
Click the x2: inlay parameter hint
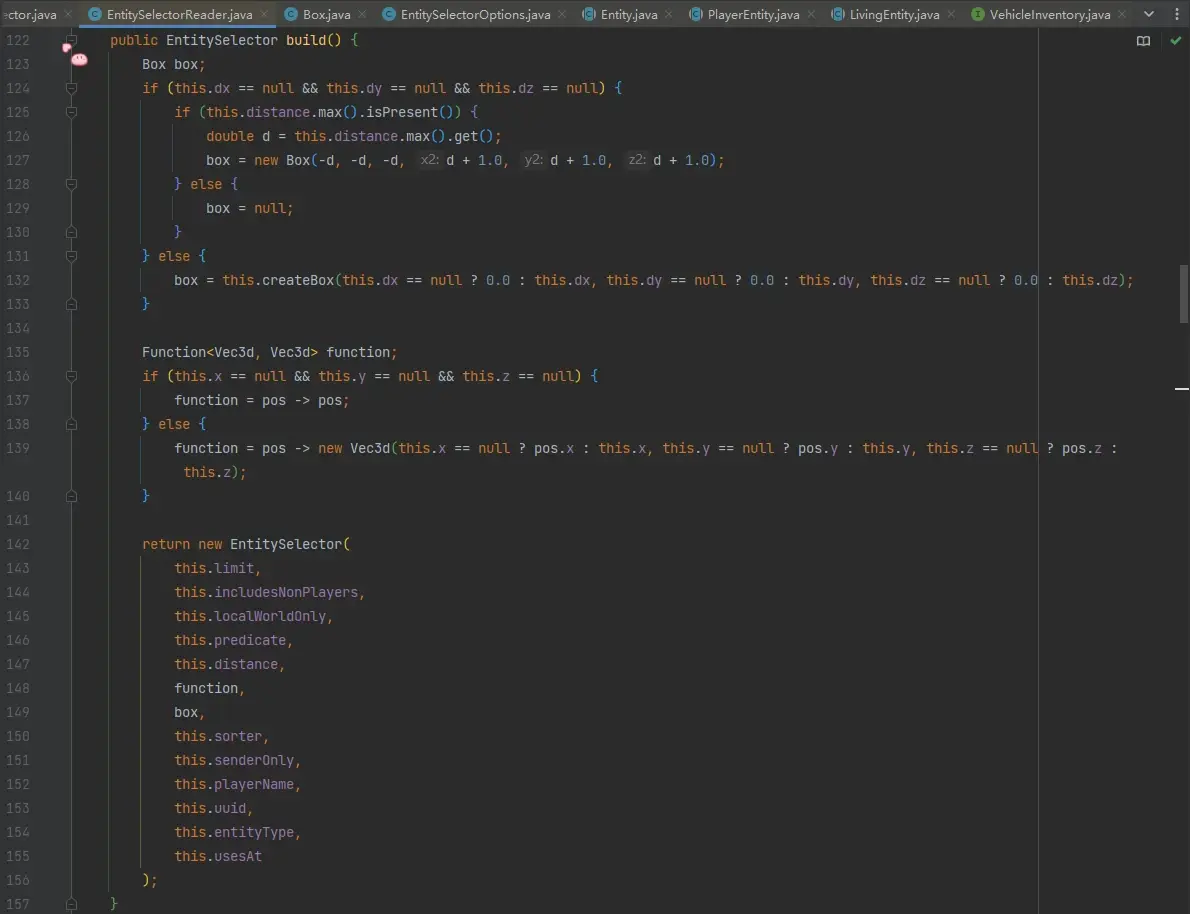430,160
